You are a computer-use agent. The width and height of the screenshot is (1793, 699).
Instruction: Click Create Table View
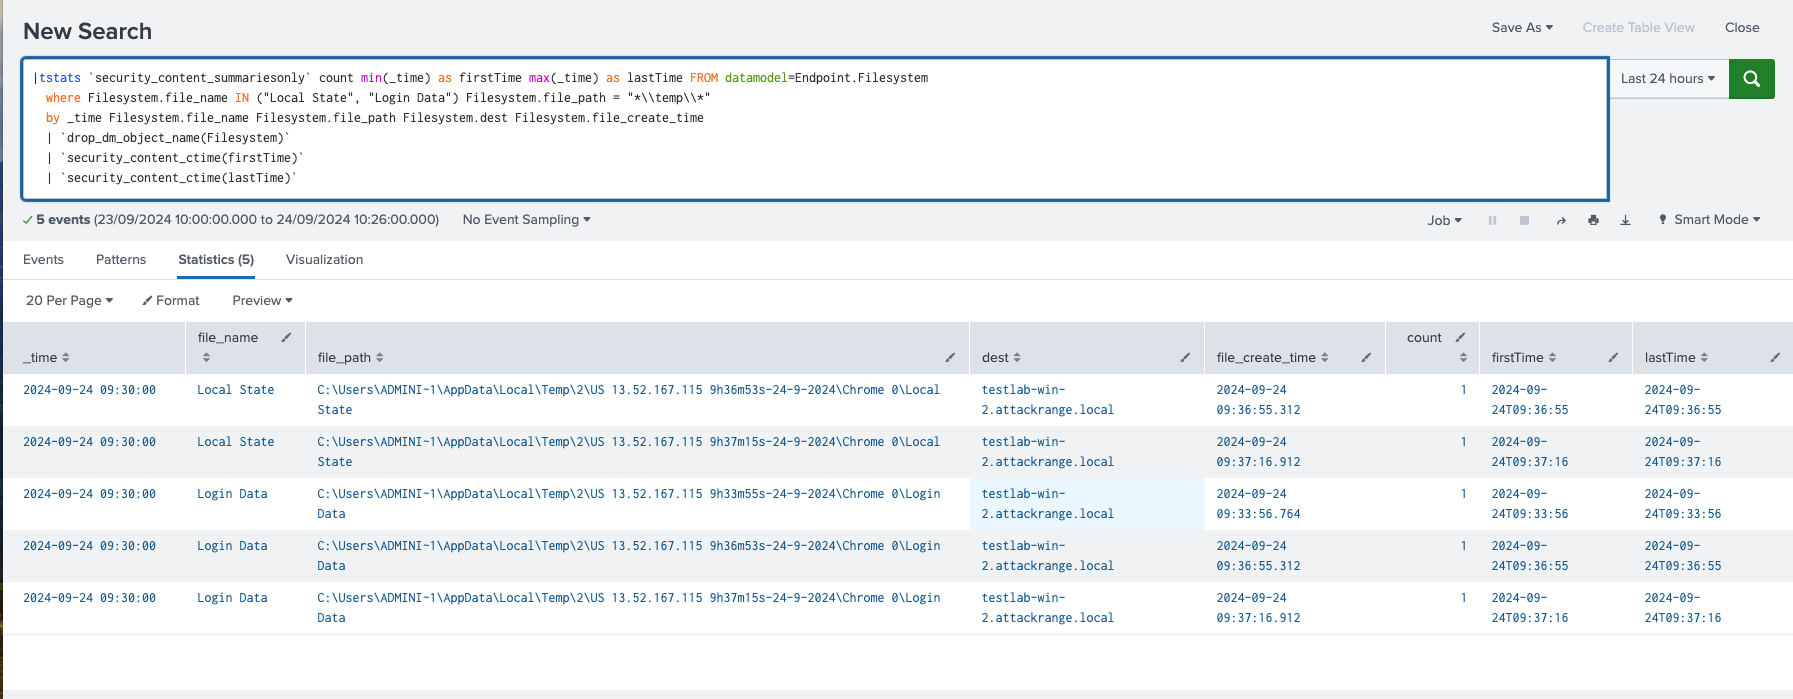pyautogui.click(x=1638, y=28)
